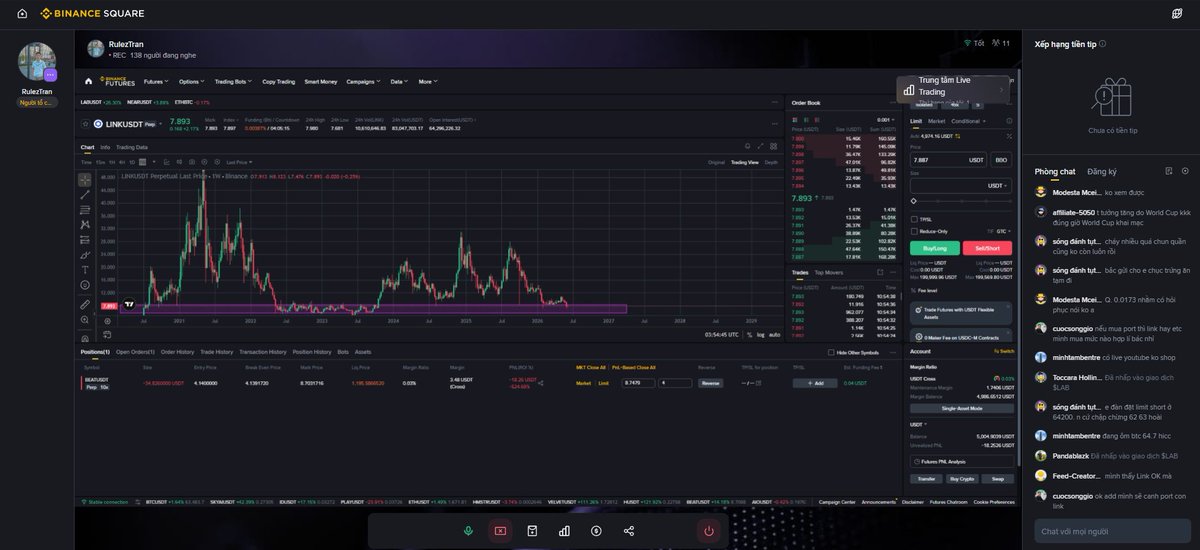Switch to the Đăng ký tab
The image size is (1200, 550).
[x=1102, y=172]
